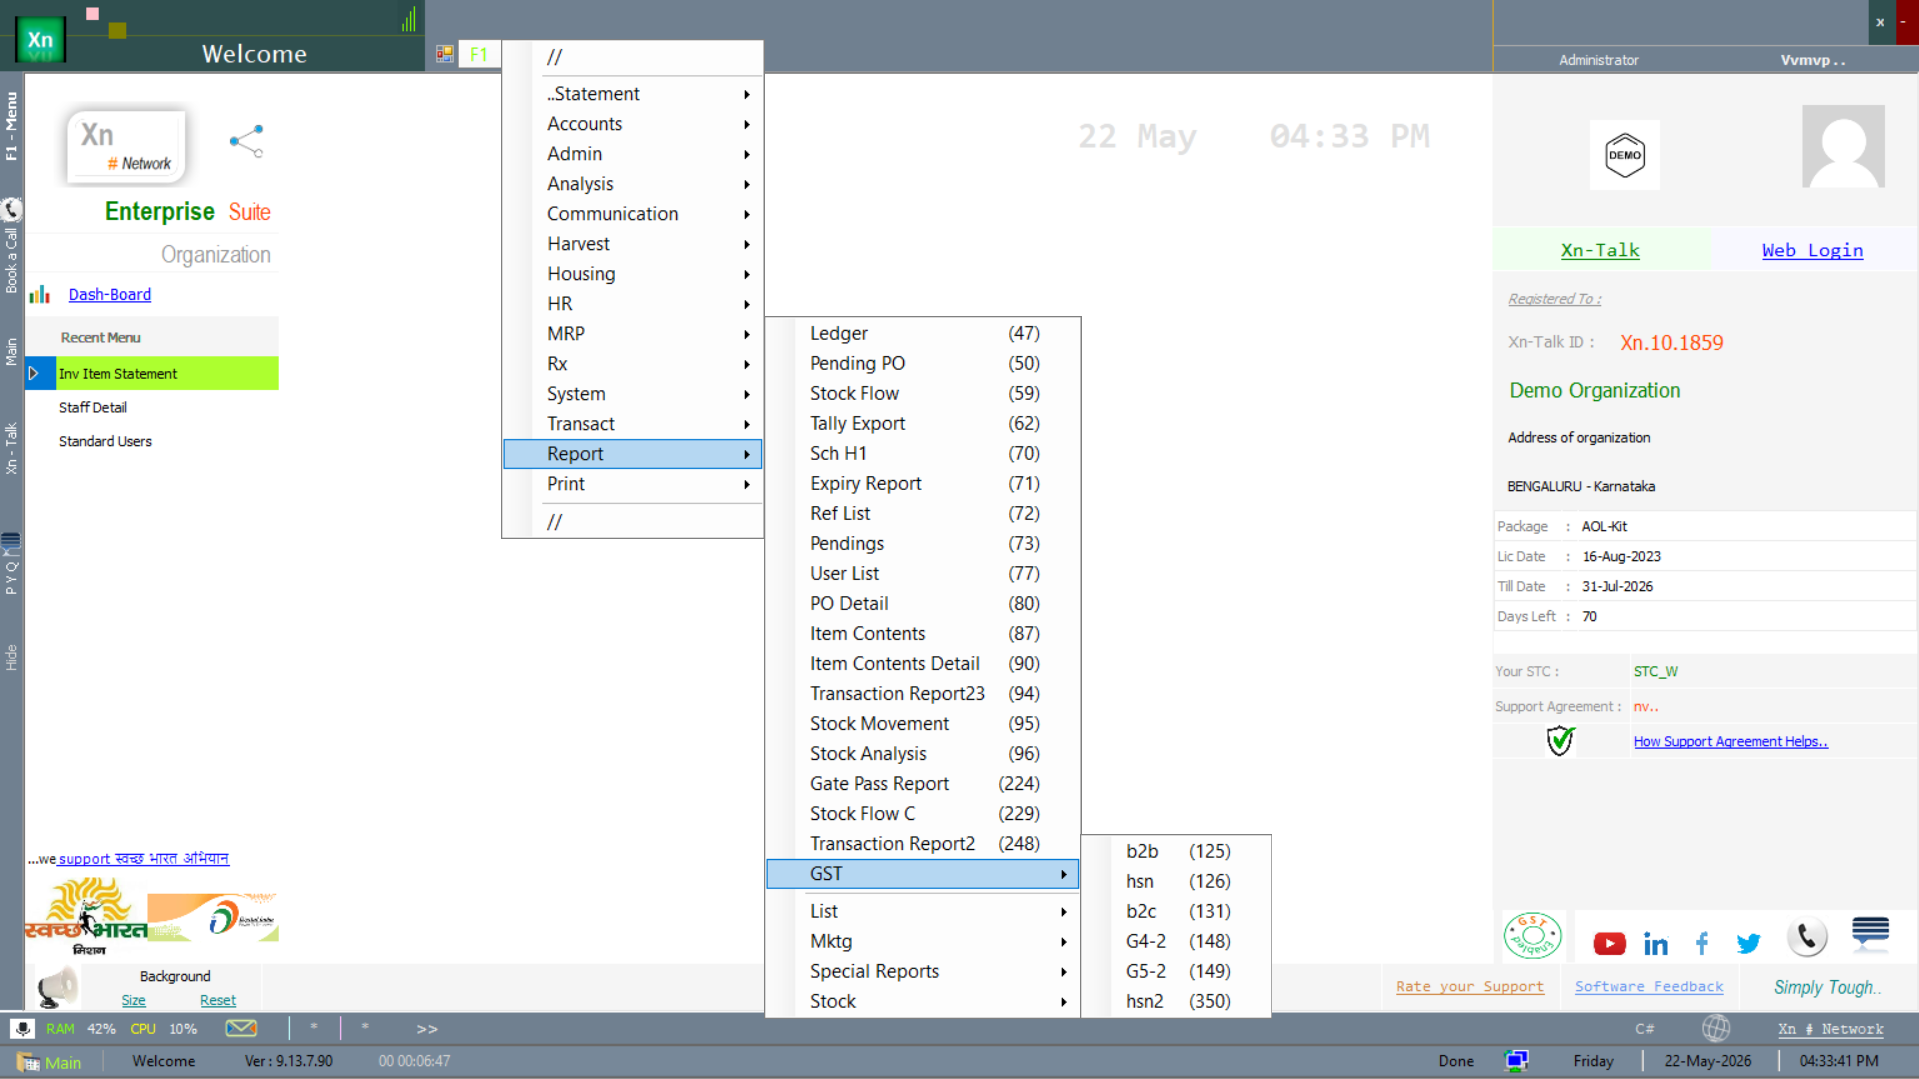Click the network monitor icon beside Done
Image resolution: width=1919 pixels, height=1079 pixels.
click(x=1516, y=1061)
